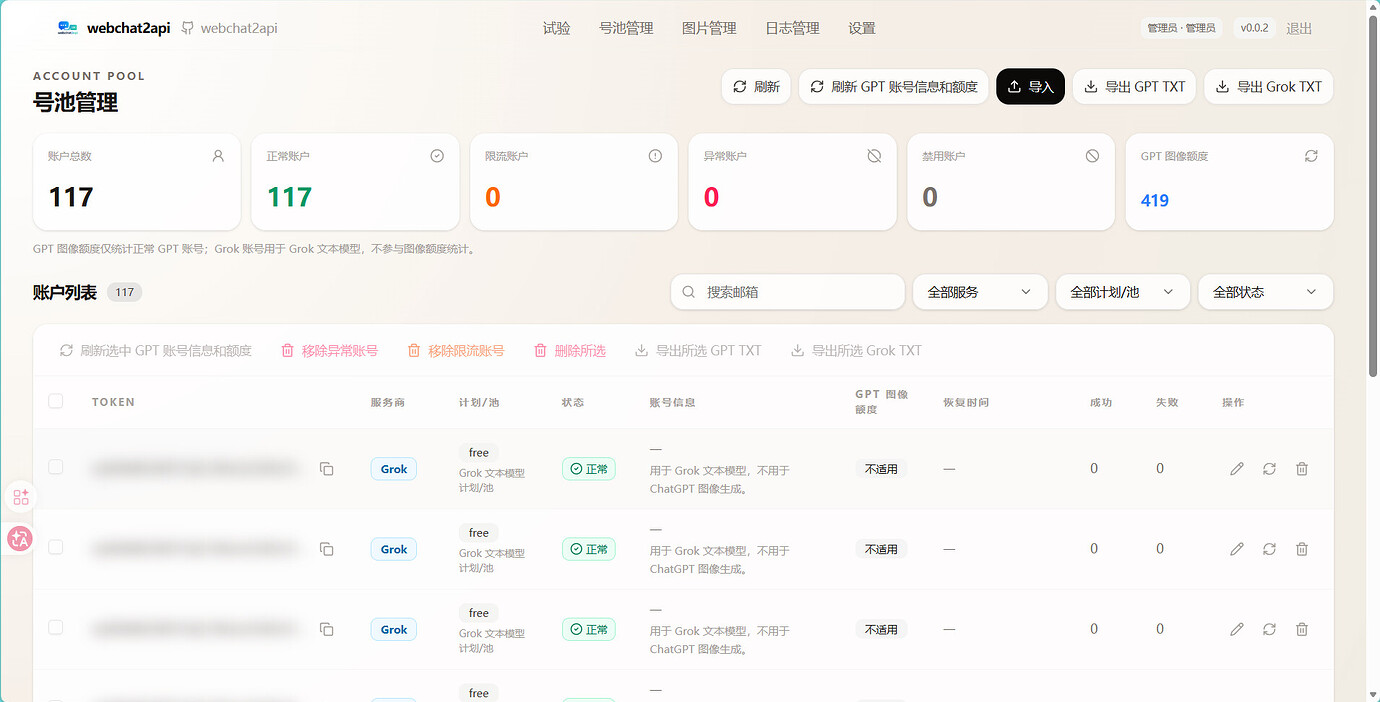Click checkmark icon in 正常账户 card
Image resolution: width=1380 pixels, height=702 pixels.
coord(437,156)
